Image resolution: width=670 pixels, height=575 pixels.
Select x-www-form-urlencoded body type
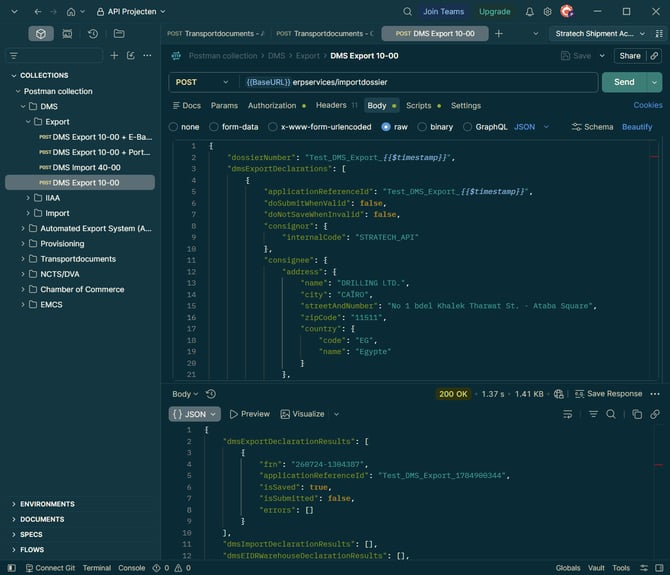[273, 127]
